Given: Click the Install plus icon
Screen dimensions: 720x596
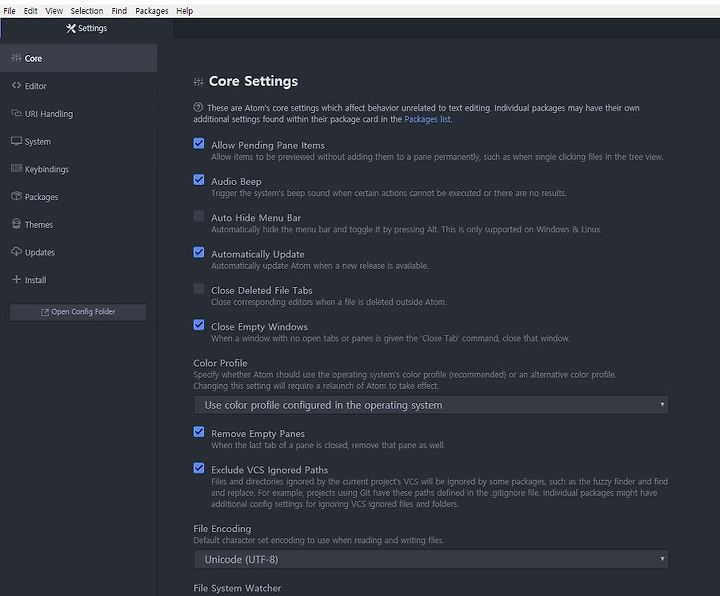Looking at the screenshot, I should 16,279.
